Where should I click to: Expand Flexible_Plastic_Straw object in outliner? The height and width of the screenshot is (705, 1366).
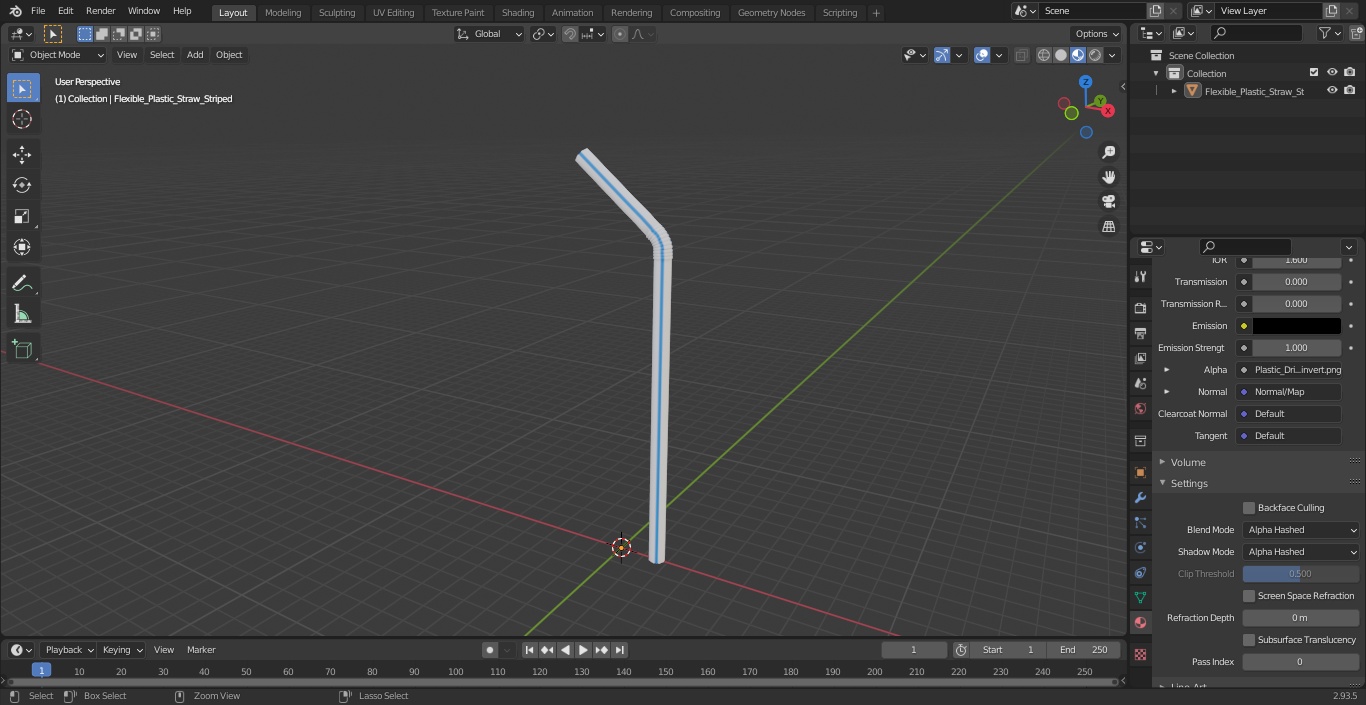coord(1174,91)
